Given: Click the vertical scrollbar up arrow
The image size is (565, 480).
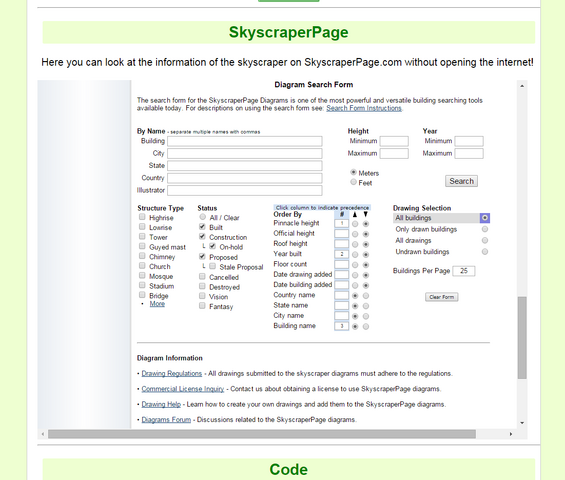Looking at the screenshot, I should click(522, 86).
